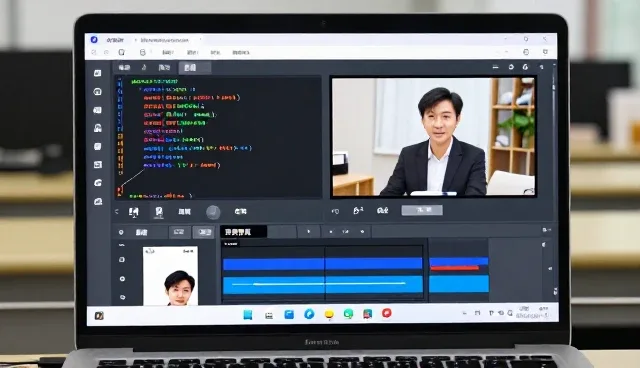Collapse toolbar using left chevron below code editor
This screenshot has height=368, width=640.
[117, 211]
